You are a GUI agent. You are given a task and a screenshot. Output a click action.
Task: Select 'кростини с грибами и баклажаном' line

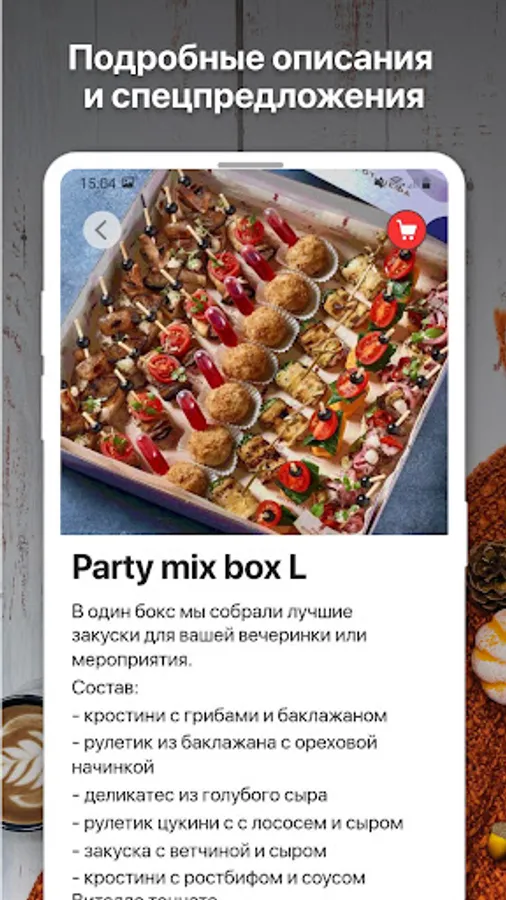229,716
